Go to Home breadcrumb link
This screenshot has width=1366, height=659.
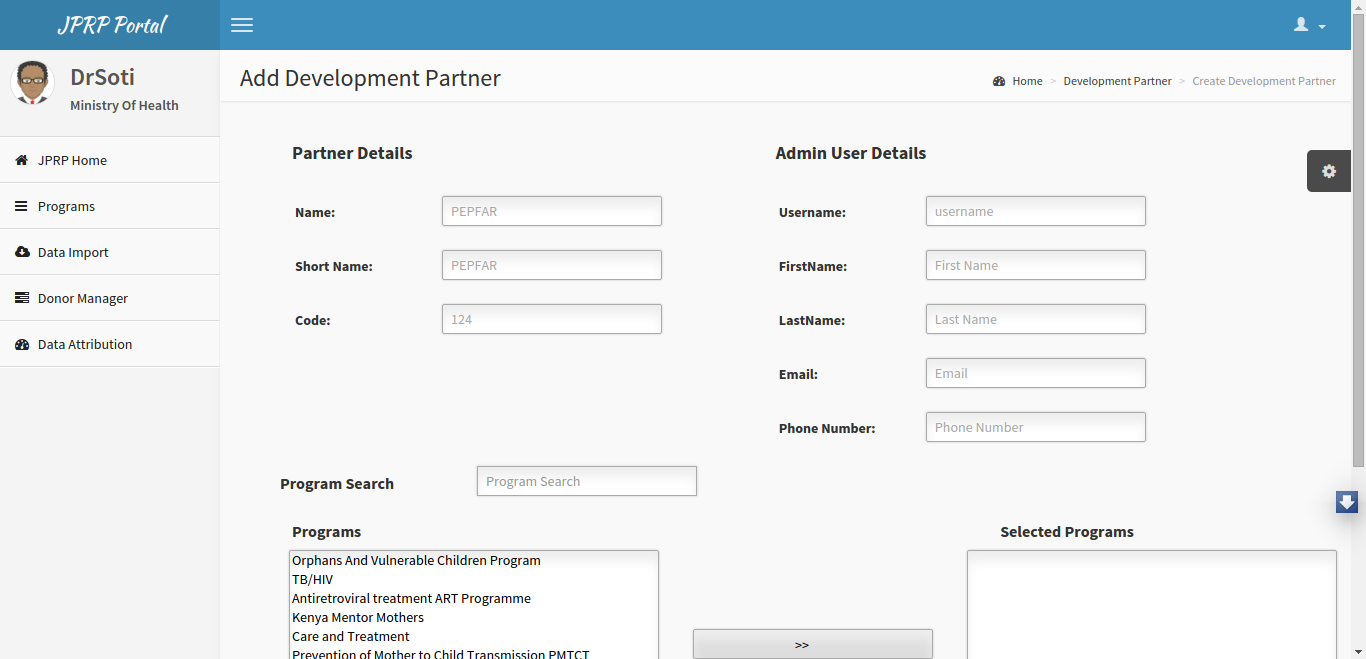tap(1027, 81)
